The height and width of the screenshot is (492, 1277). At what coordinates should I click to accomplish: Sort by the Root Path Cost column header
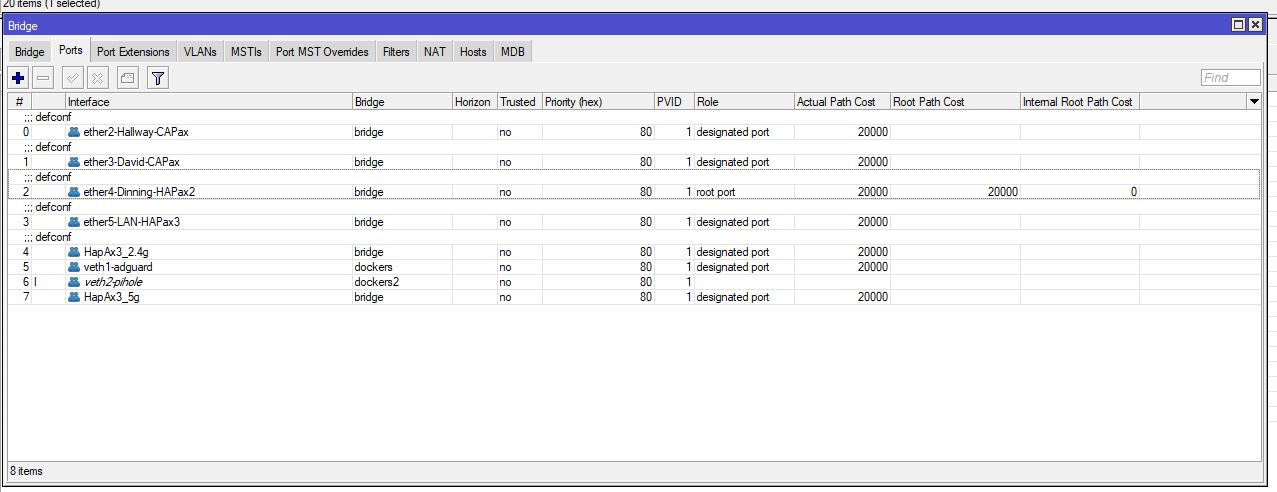tap(955, 102)
